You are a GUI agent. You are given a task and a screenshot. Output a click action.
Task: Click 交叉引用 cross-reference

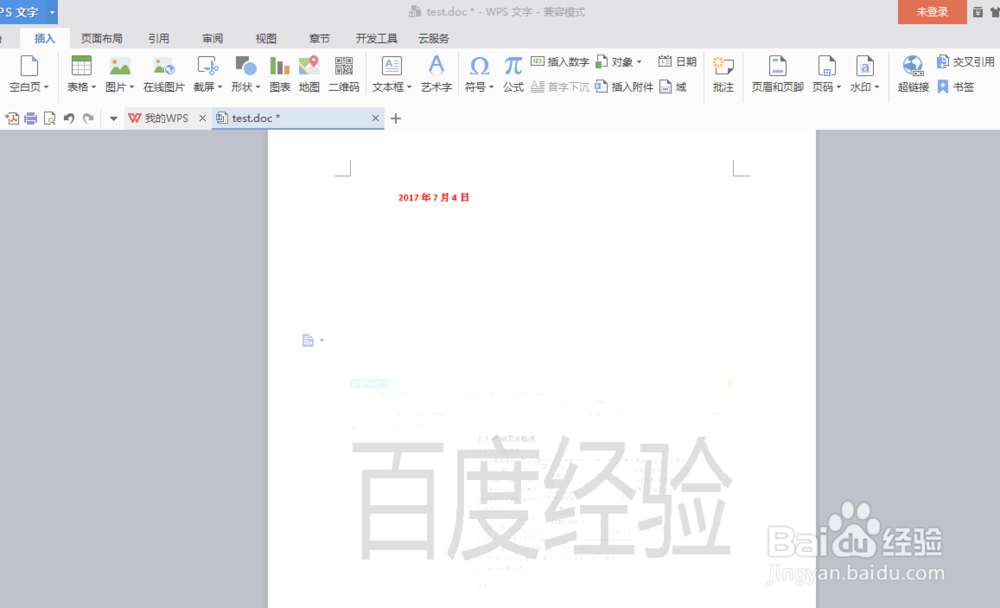pos(965,62)
